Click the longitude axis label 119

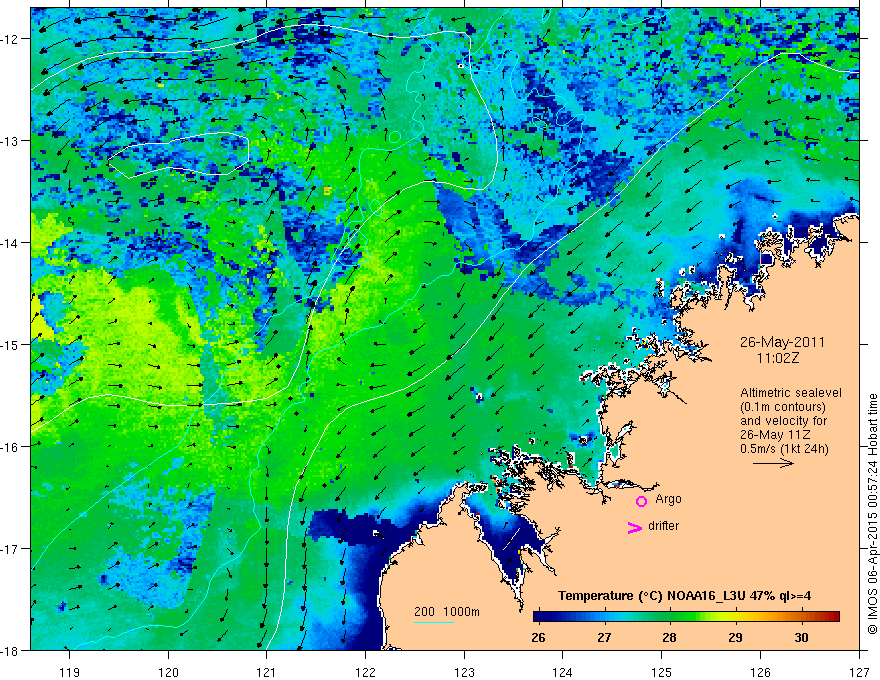click(70, 672)
